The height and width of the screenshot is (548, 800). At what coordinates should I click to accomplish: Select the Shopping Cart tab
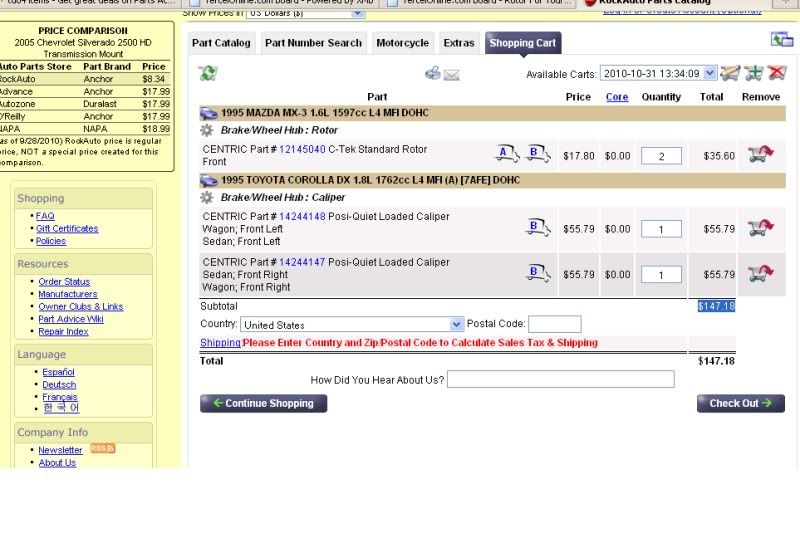522,43
